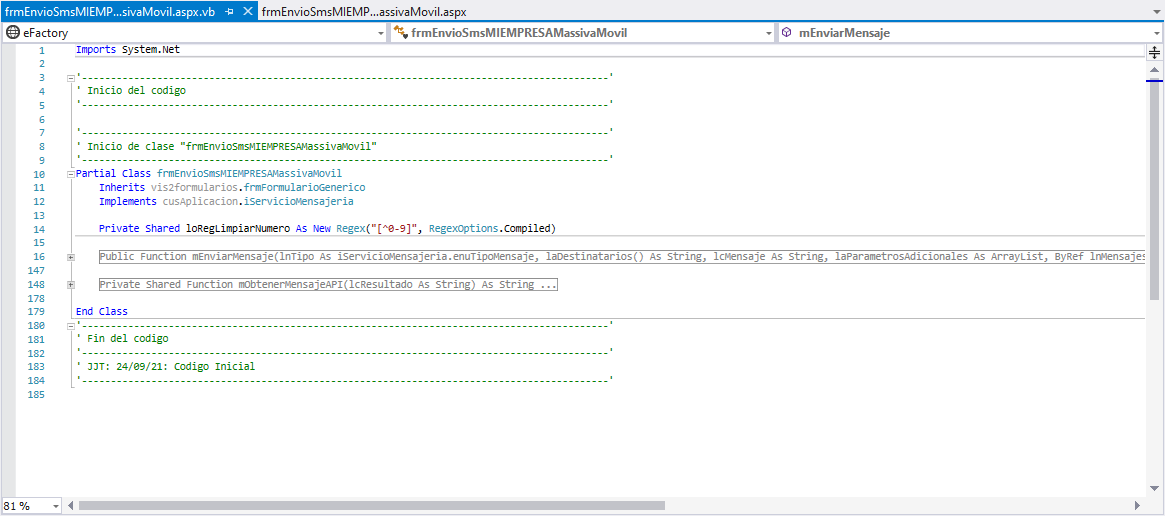Collapse the comment block at line 180
This screenshot has width=1165, height=516.
point(71,325)
